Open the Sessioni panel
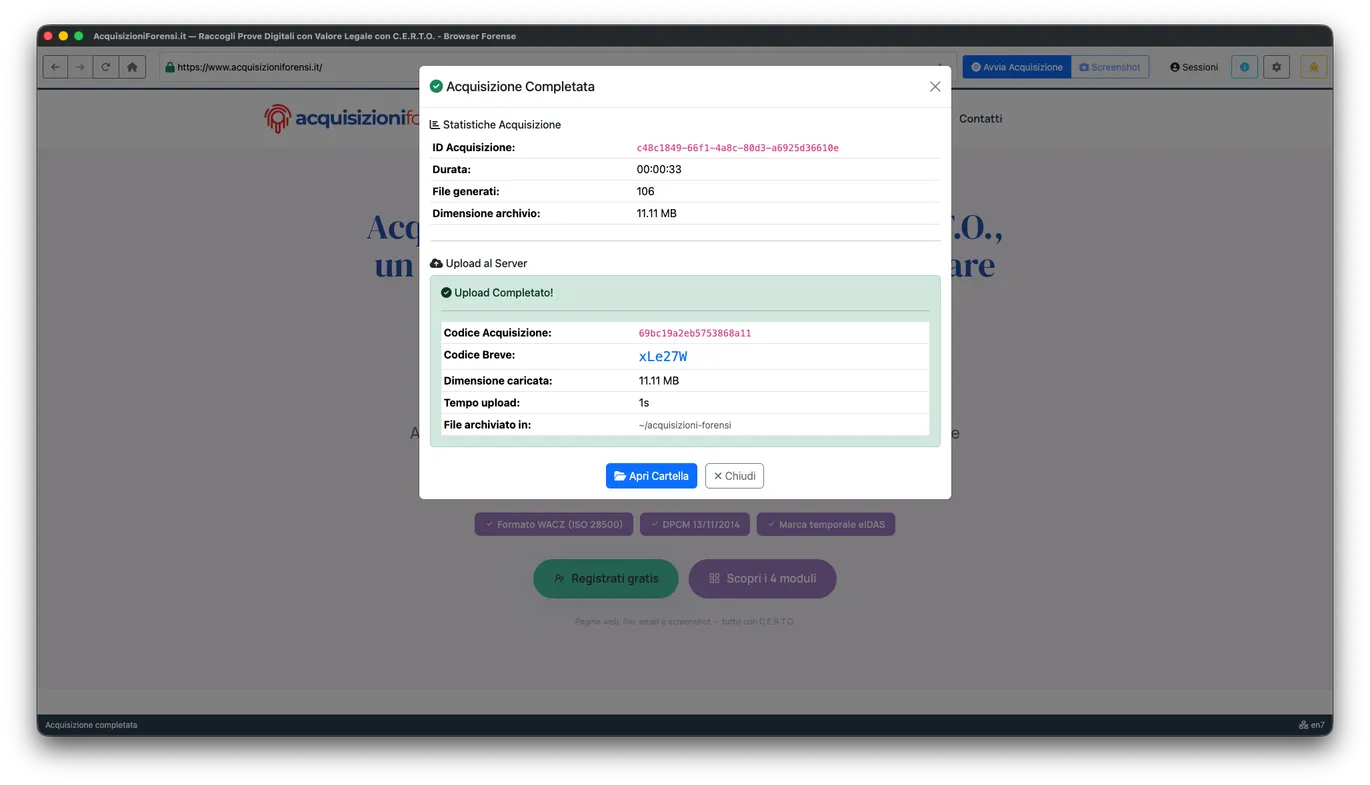This screenshot has height=785, width=1370. 1193,67
